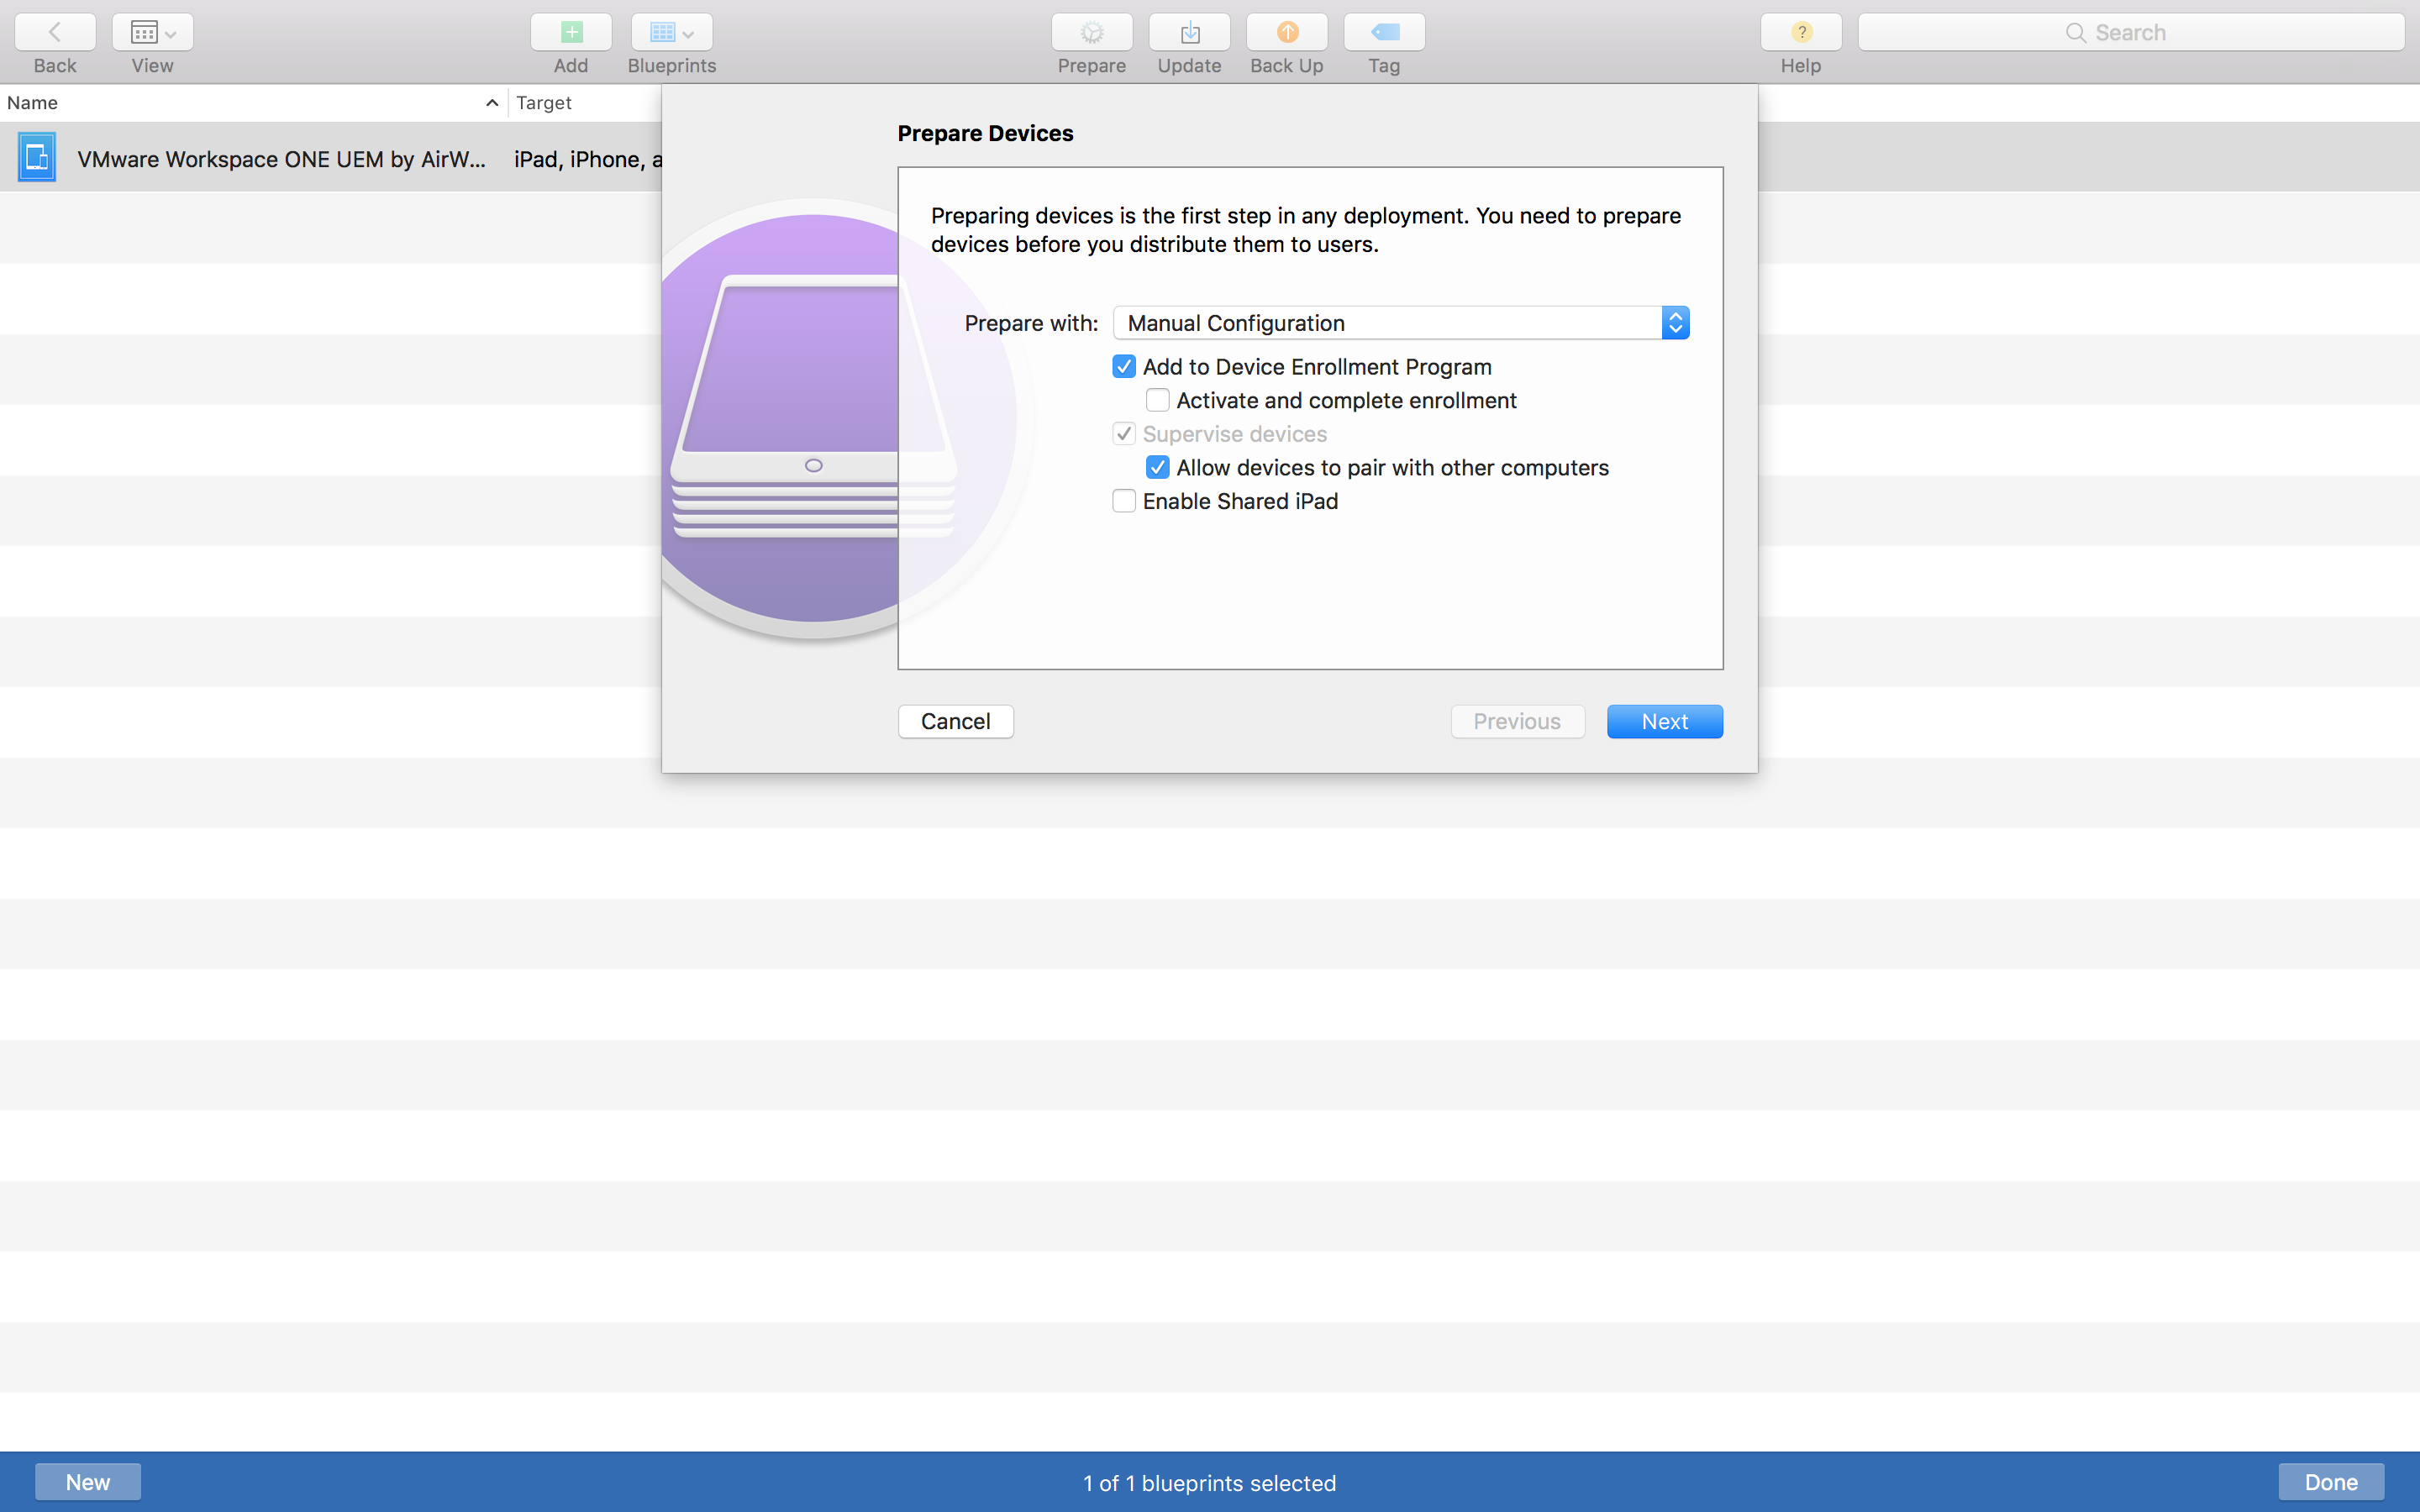Click the Update download icon
The height and width of the screenshot is (1512, 2420).
[x=1189, y=32]
